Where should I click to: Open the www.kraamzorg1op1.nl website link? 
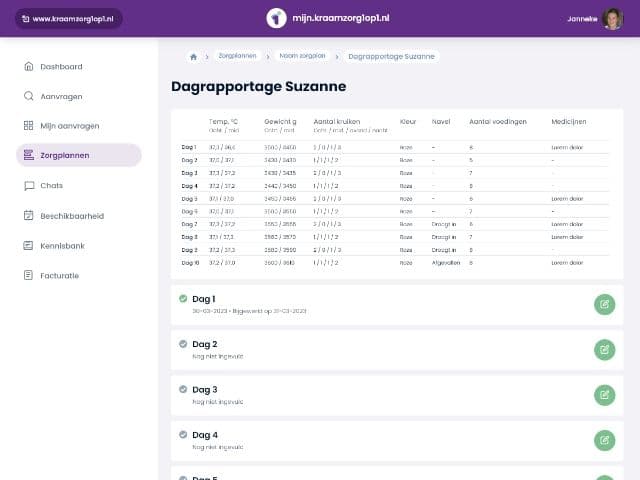[69, 19]
